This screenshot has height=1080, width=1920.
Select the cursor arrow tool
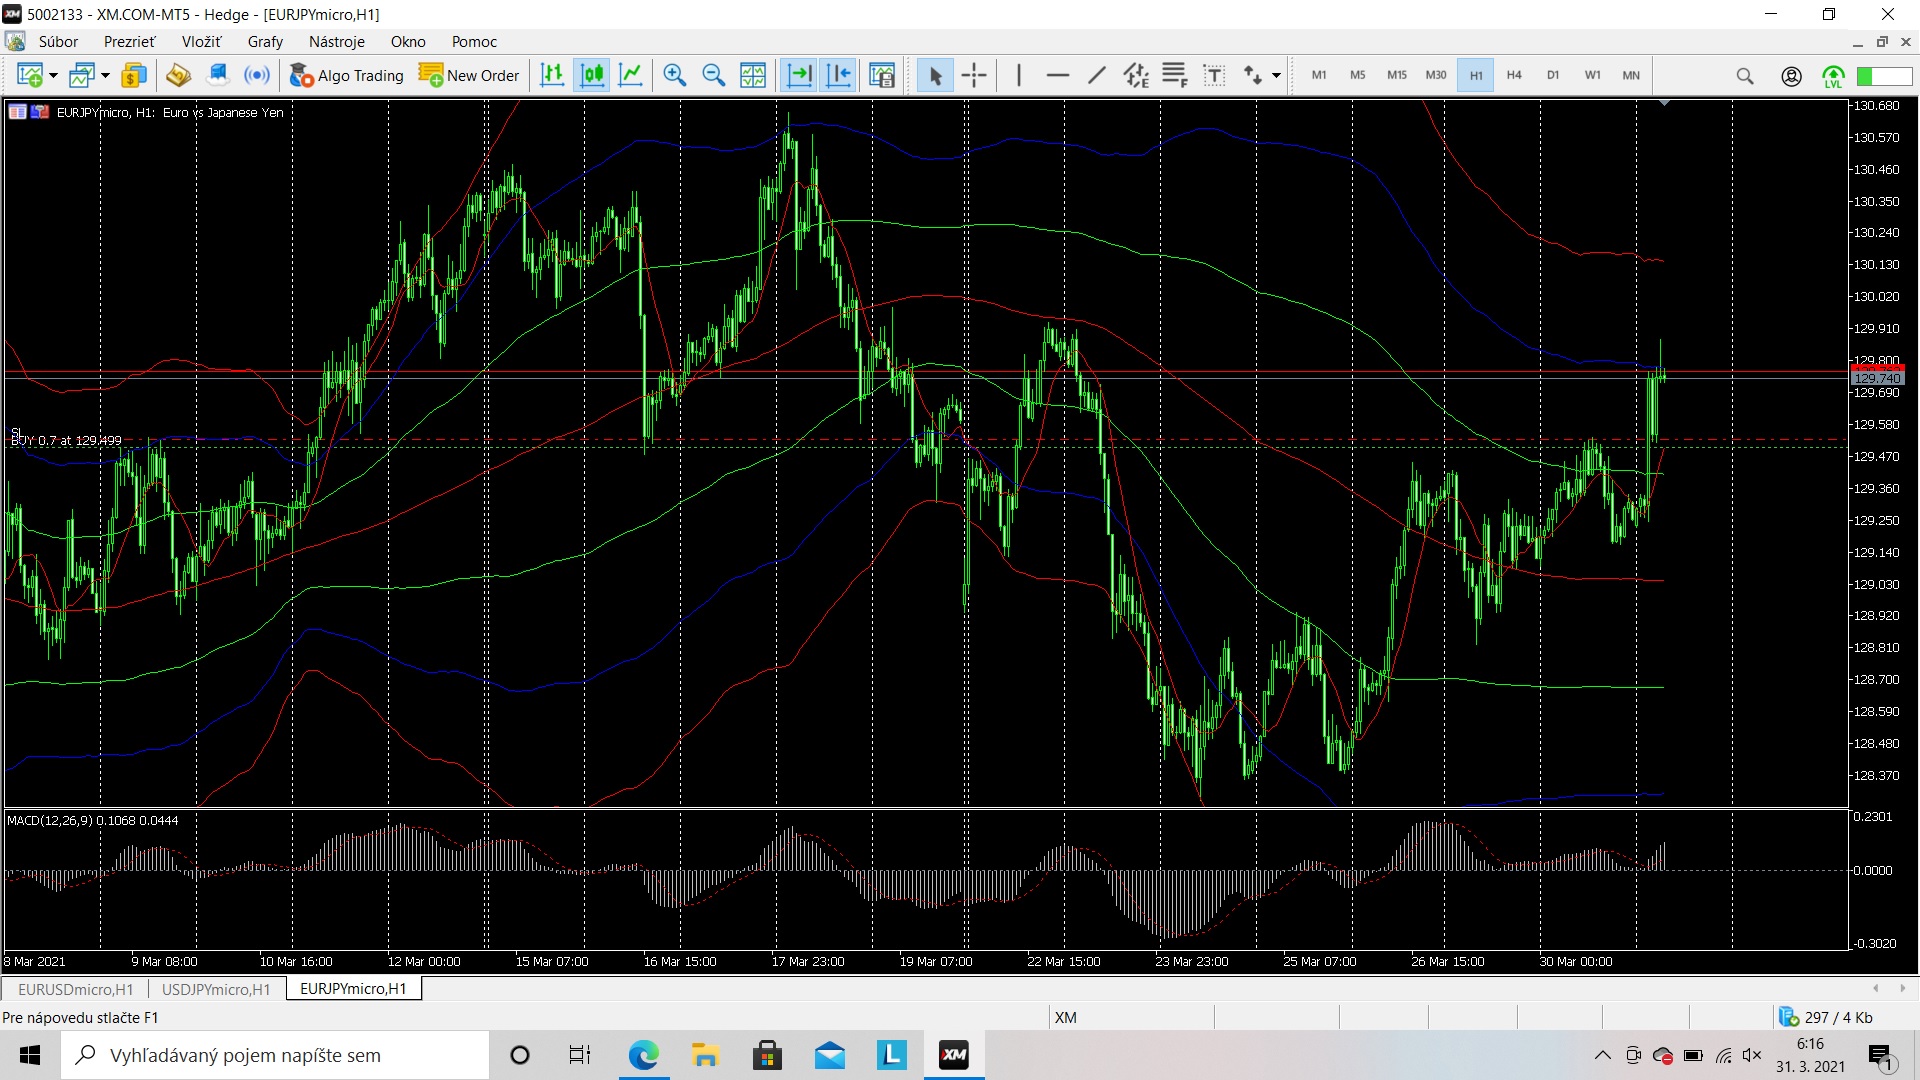(x=935, y=75)
